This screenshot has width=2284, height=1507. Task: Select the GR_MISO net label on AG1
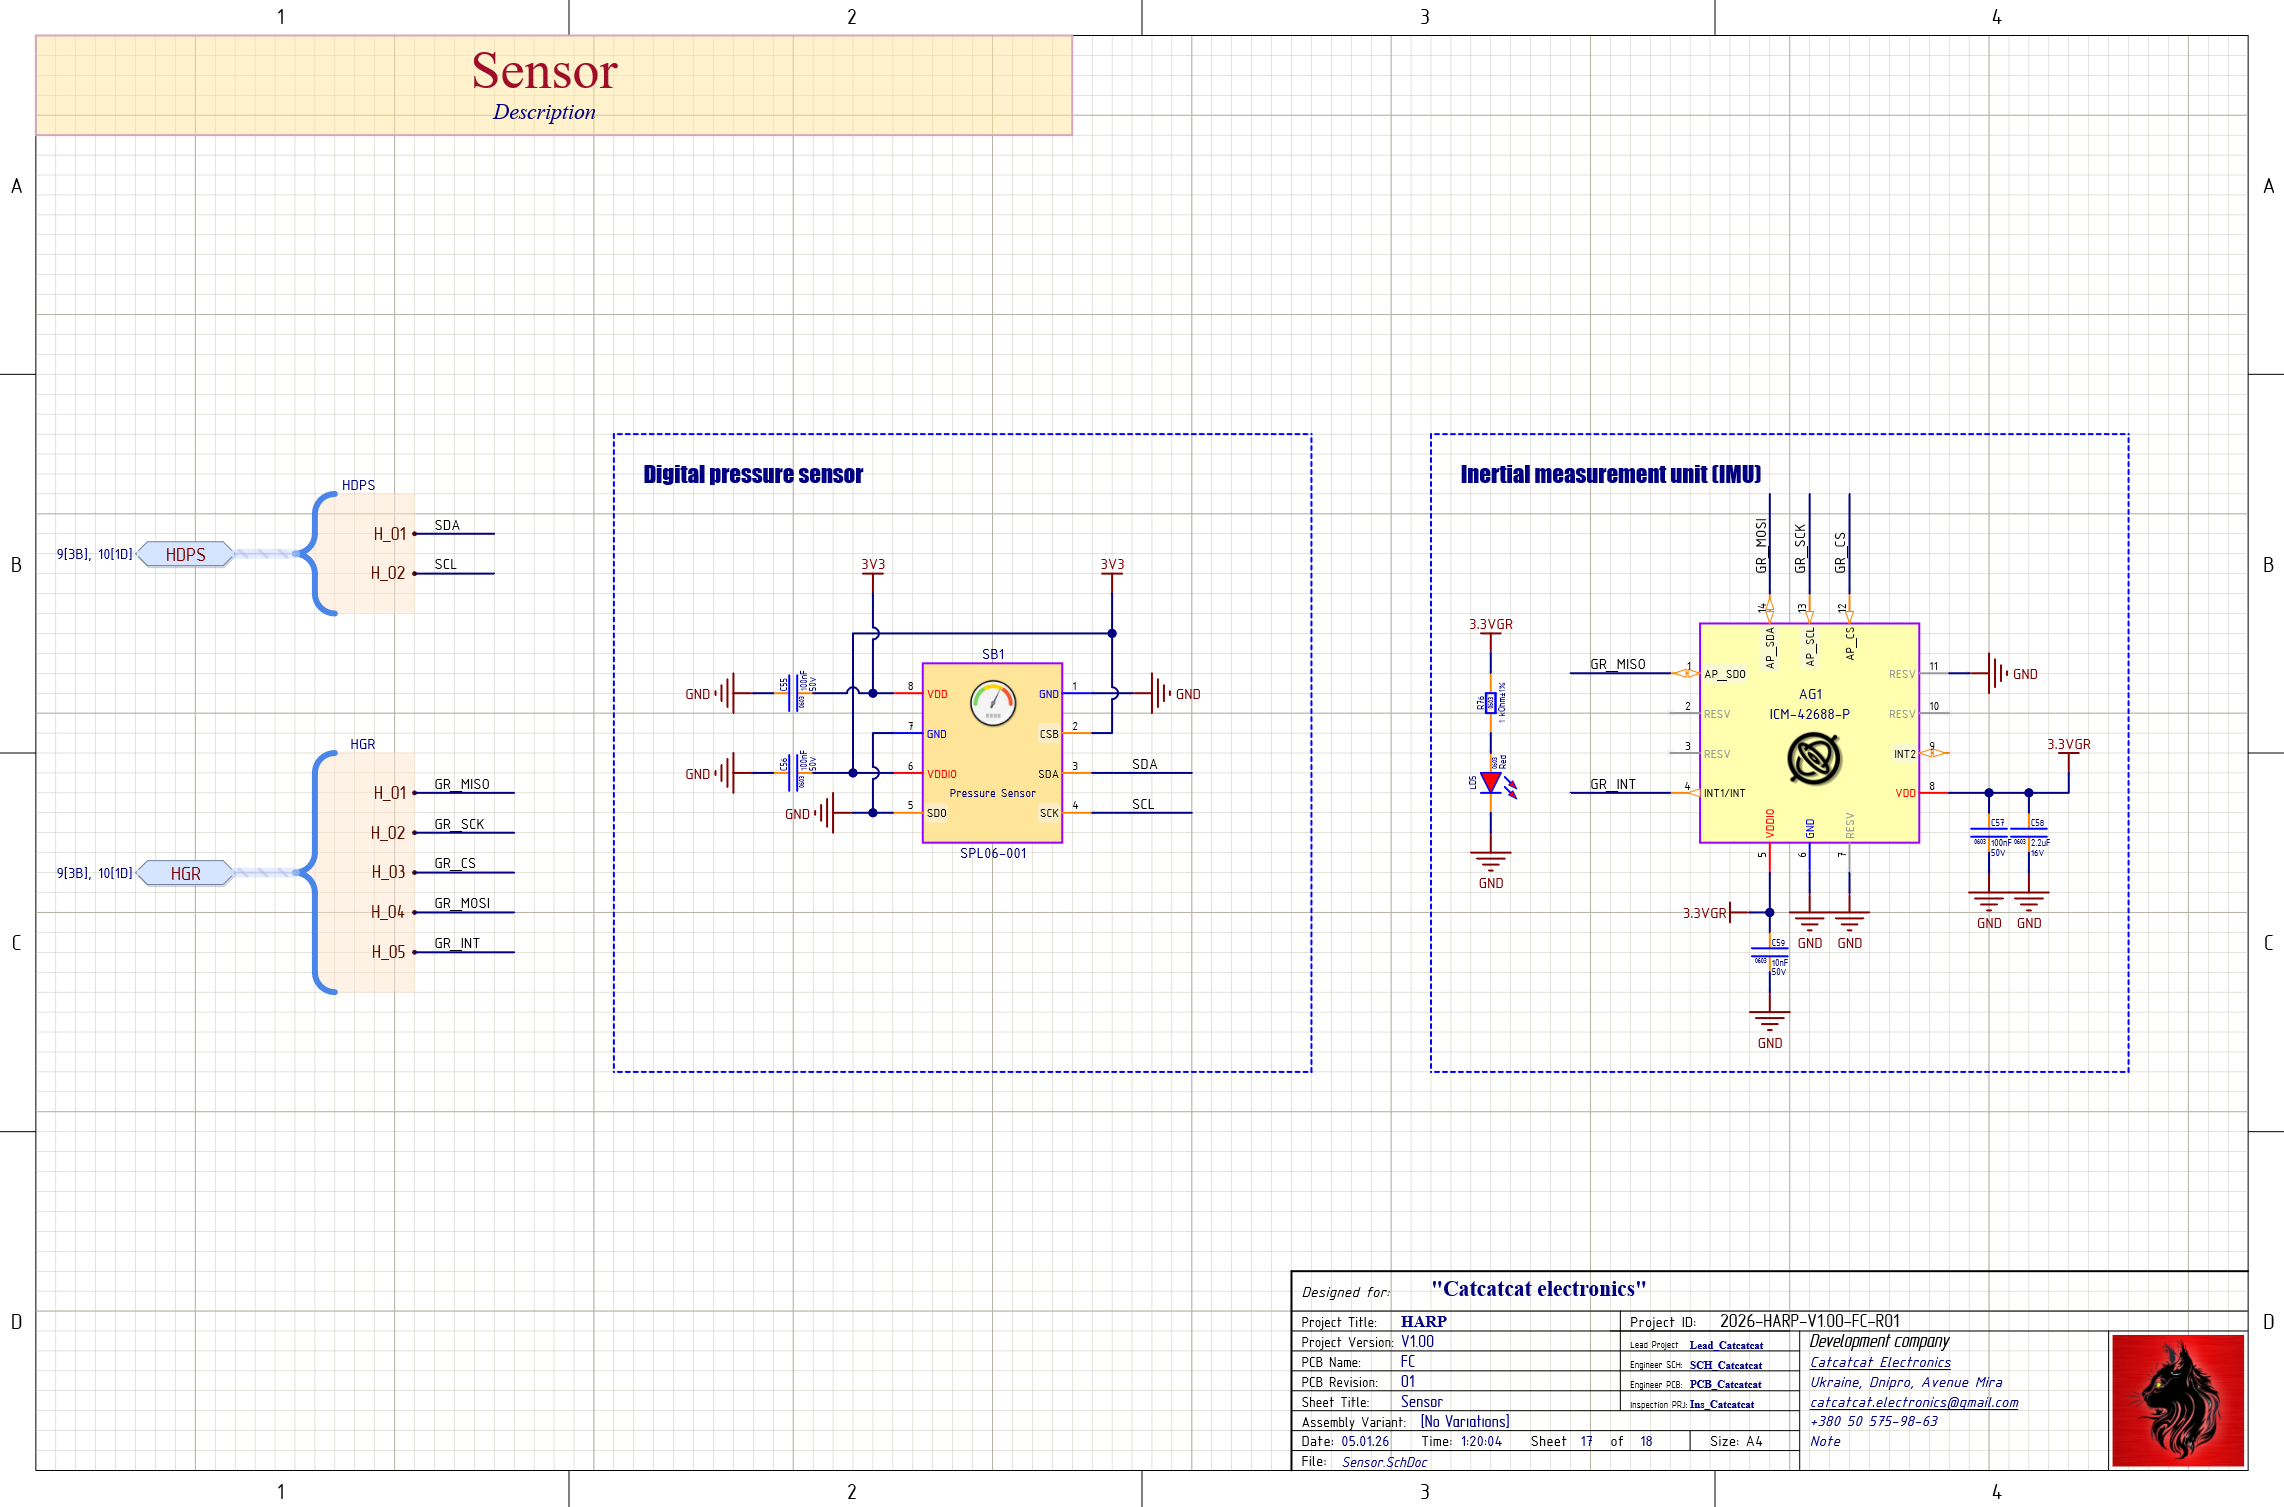1617,664
